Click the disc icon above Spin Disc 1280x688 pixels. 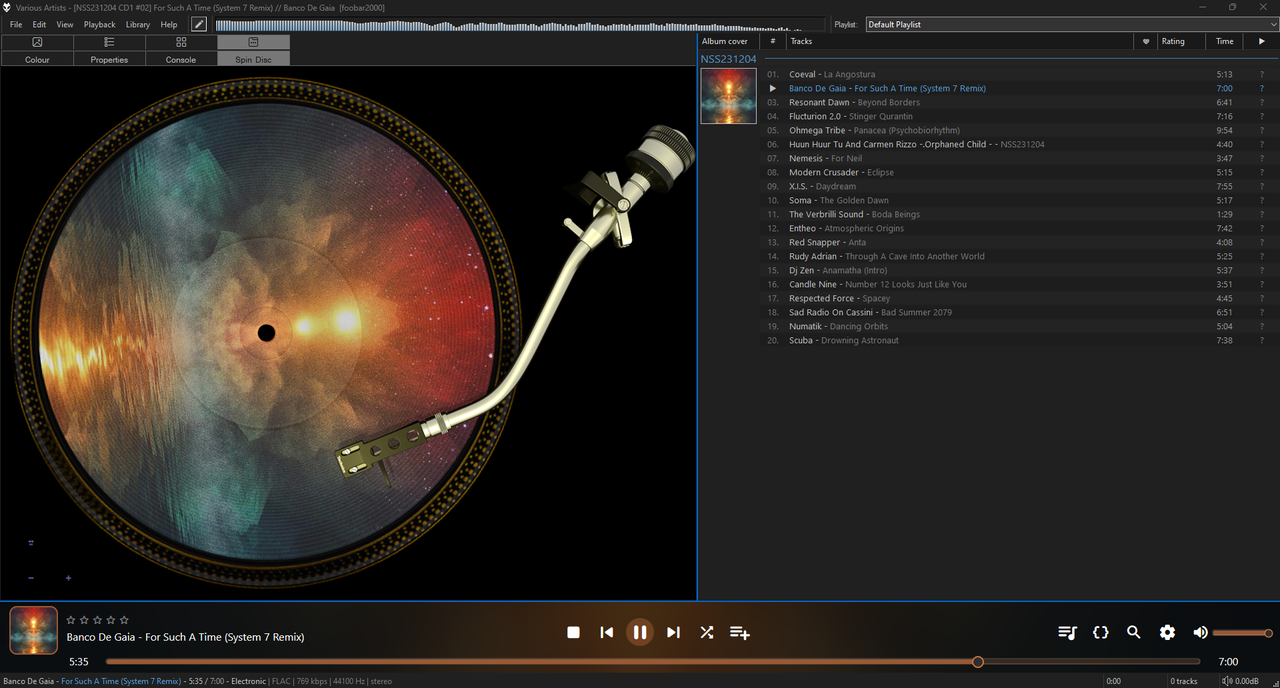pos(253,42)
